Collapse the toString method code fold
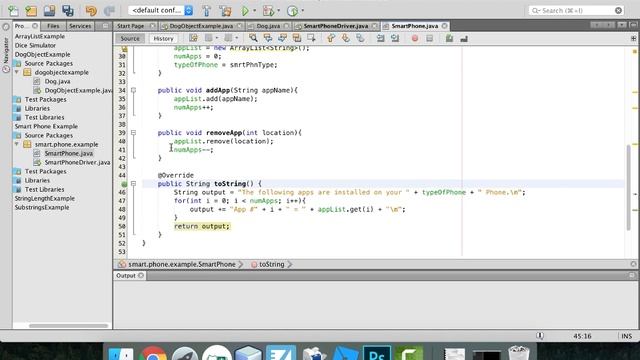 (133, 184)
